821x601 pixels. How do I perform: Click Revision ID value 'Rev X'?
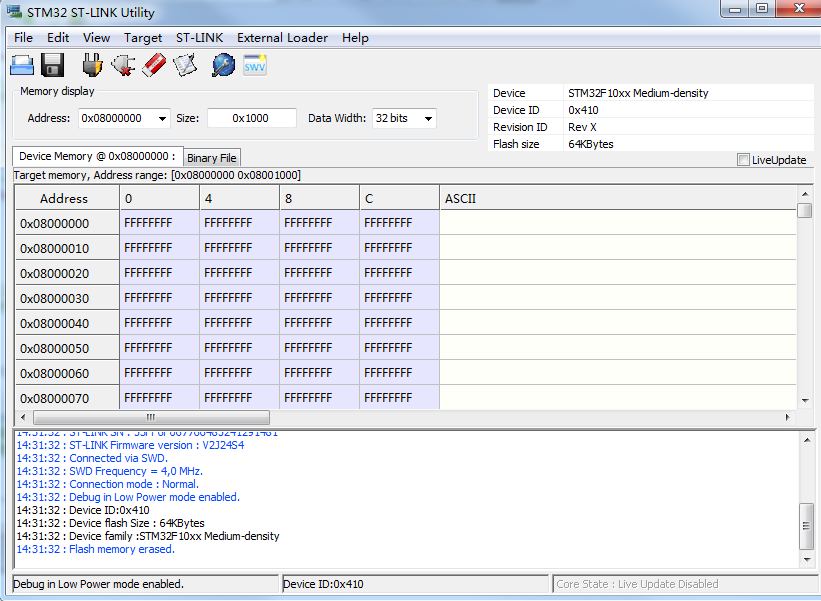(582, 127)
